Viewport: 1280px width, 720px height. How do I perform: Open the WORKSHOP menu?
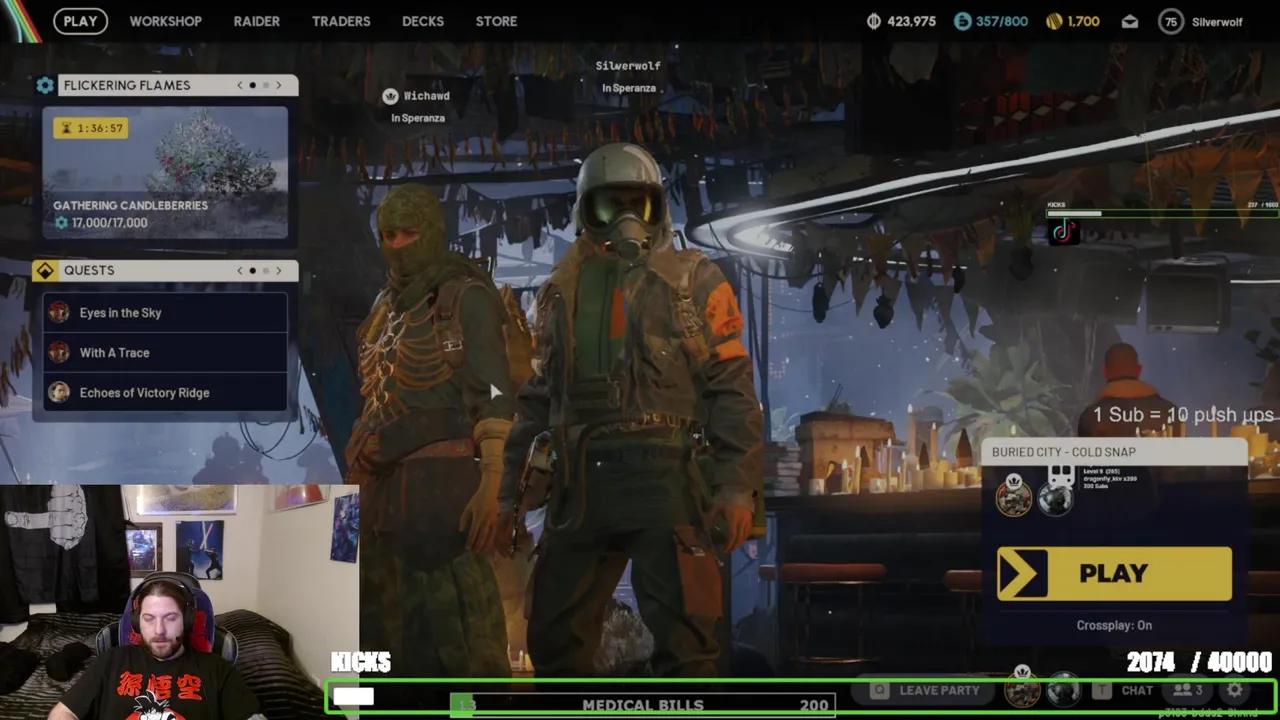coord(165,21)
